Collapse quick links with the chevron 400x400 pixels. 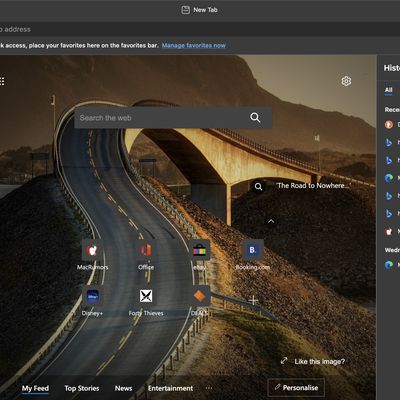click(x=271, y=221)
